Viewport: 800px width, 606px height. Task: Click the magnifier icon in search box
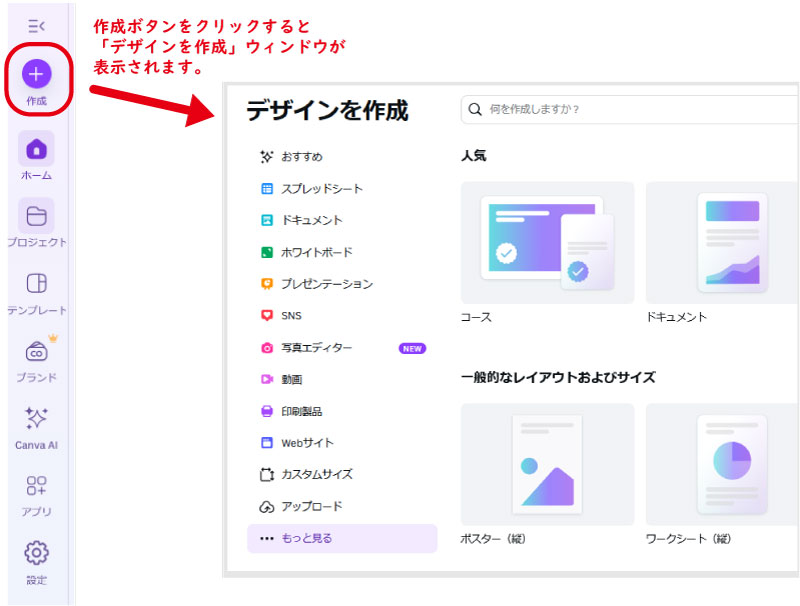475,109
